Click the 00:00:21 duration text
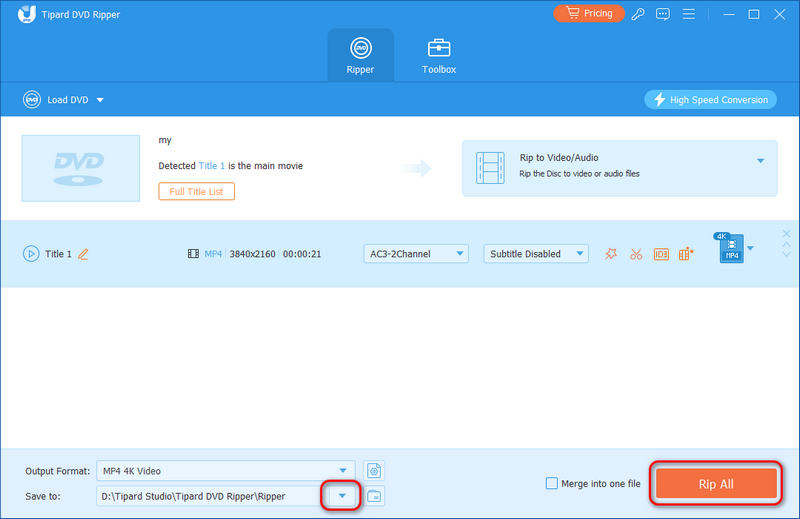This screenshot has width=800, height=519. (302, 254)
